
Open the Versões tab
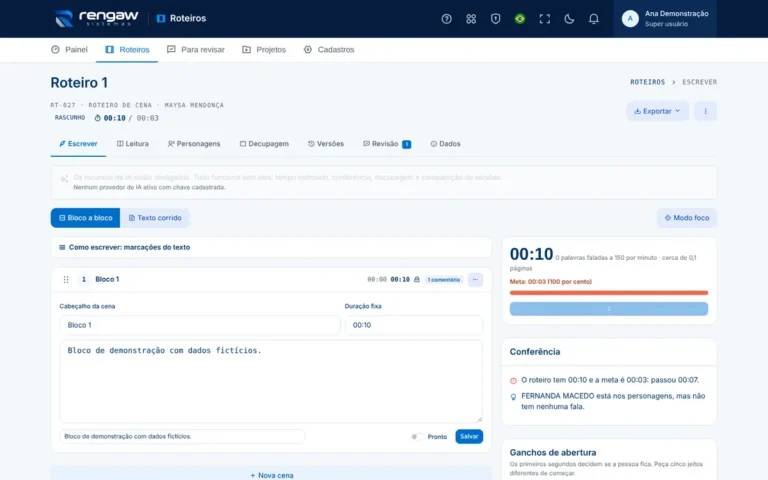pos(326,144)
